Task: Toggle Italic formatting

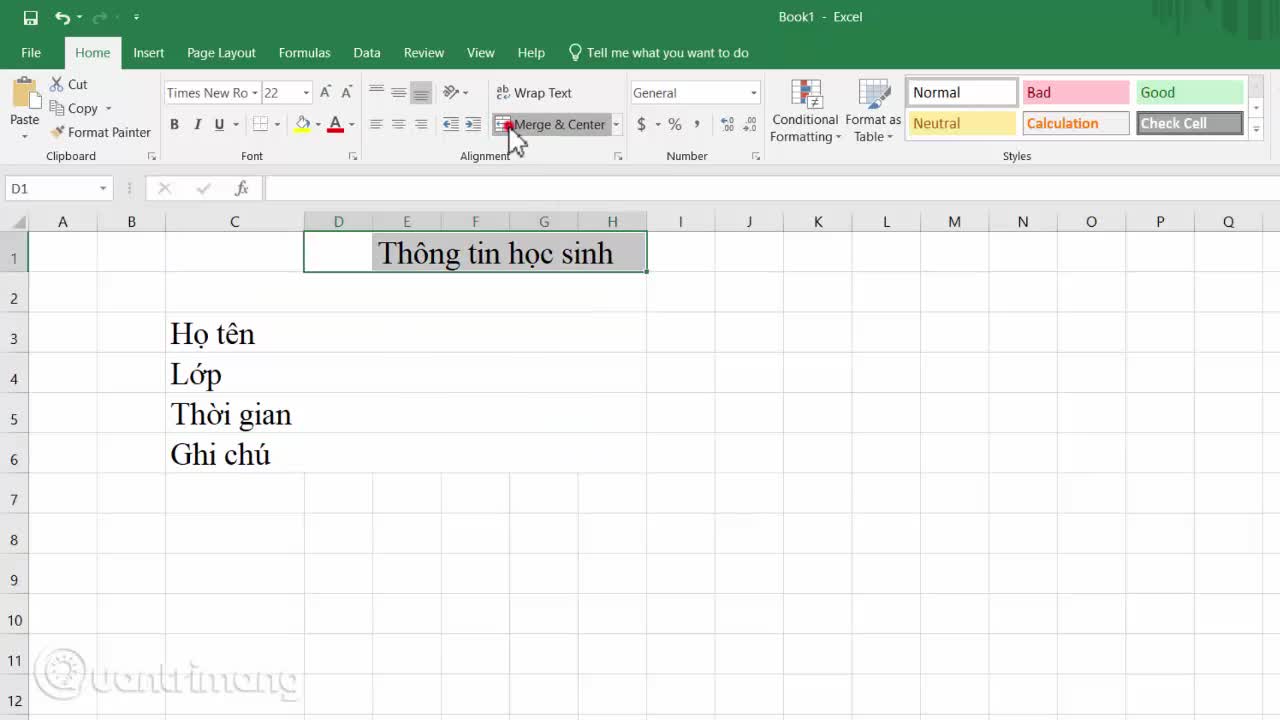Action: pos(197,124)
